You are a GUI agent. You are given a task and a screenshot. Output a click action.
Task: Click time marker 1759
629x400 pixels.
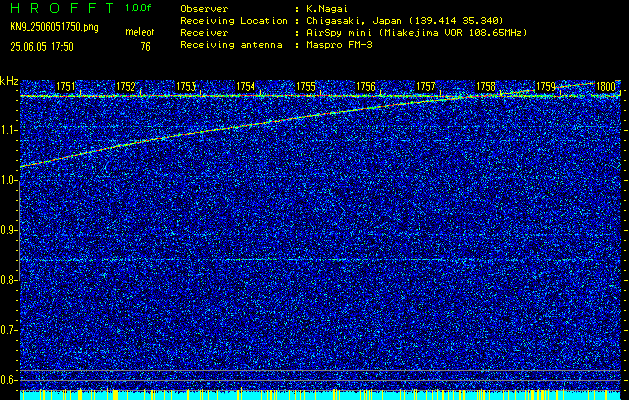[546, 86]
